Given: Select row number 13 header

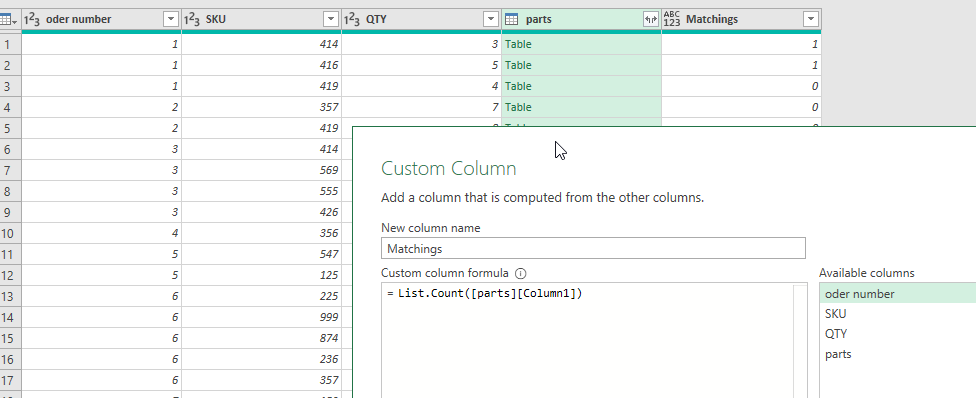Looking at the screenshot, I should tap(10, 296).
